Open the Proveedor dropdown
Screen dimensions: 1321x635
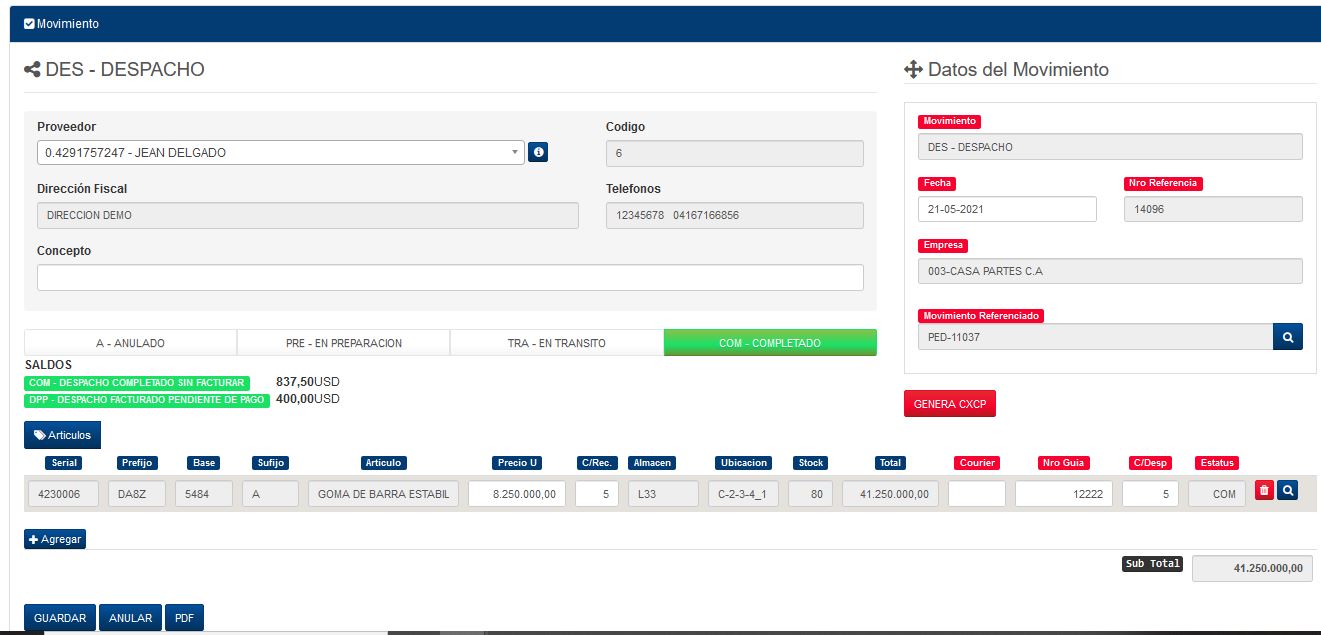tap(280, 153)
